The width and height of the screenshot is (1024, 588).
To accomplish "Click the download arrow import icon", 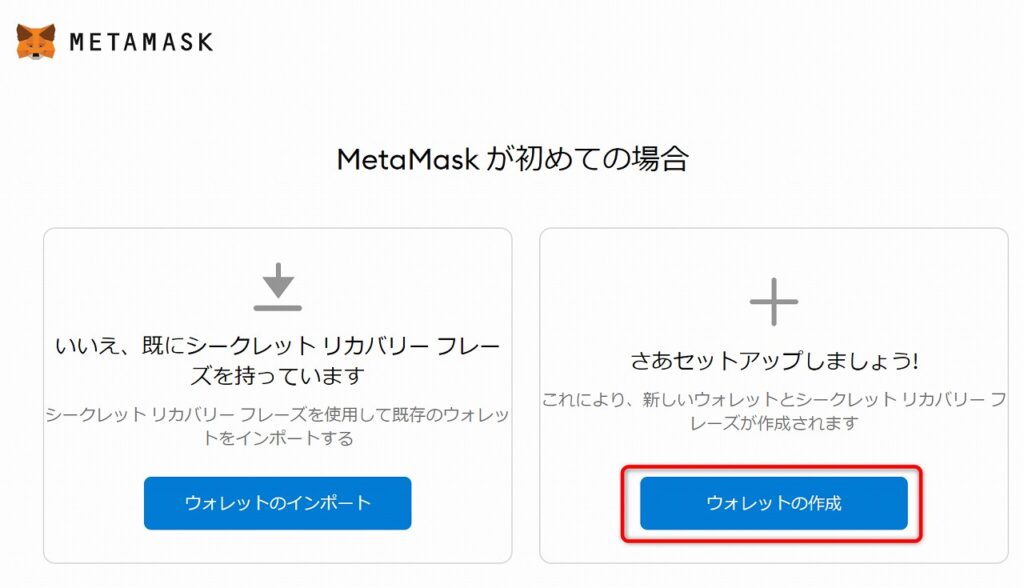I will click(x=278, y=286).
